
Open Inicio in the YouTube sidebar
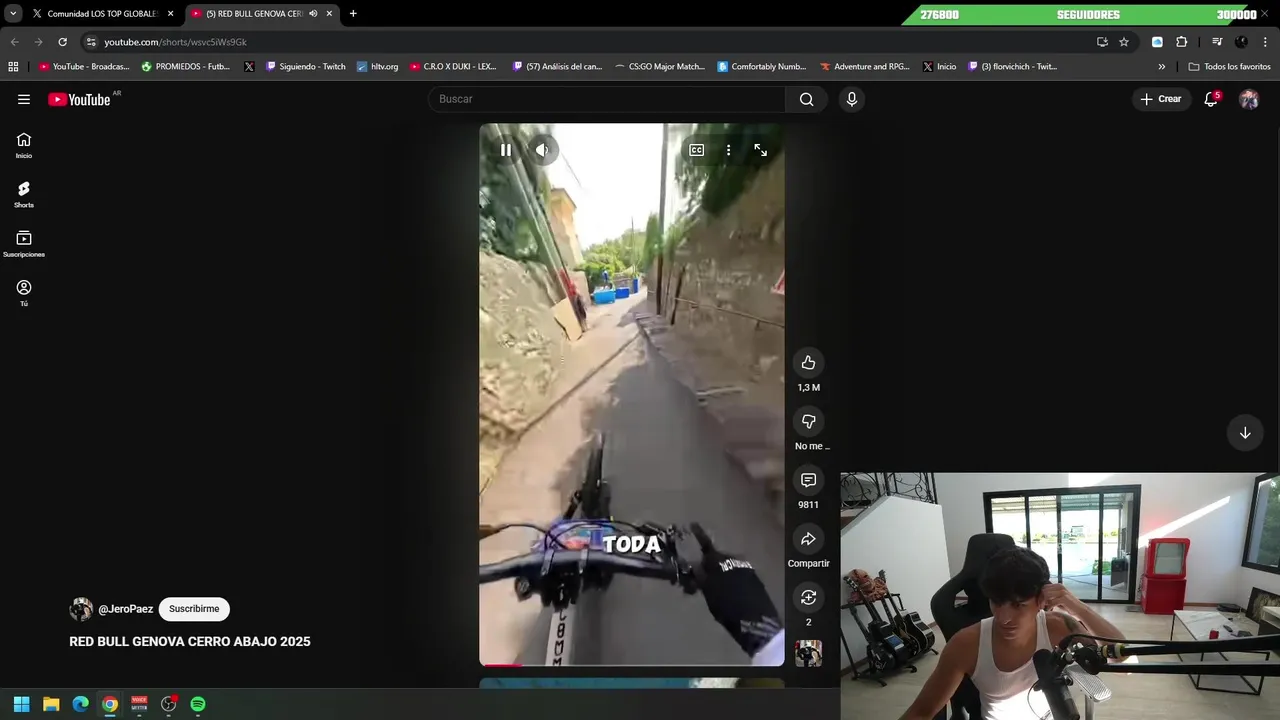pos(24,145)
